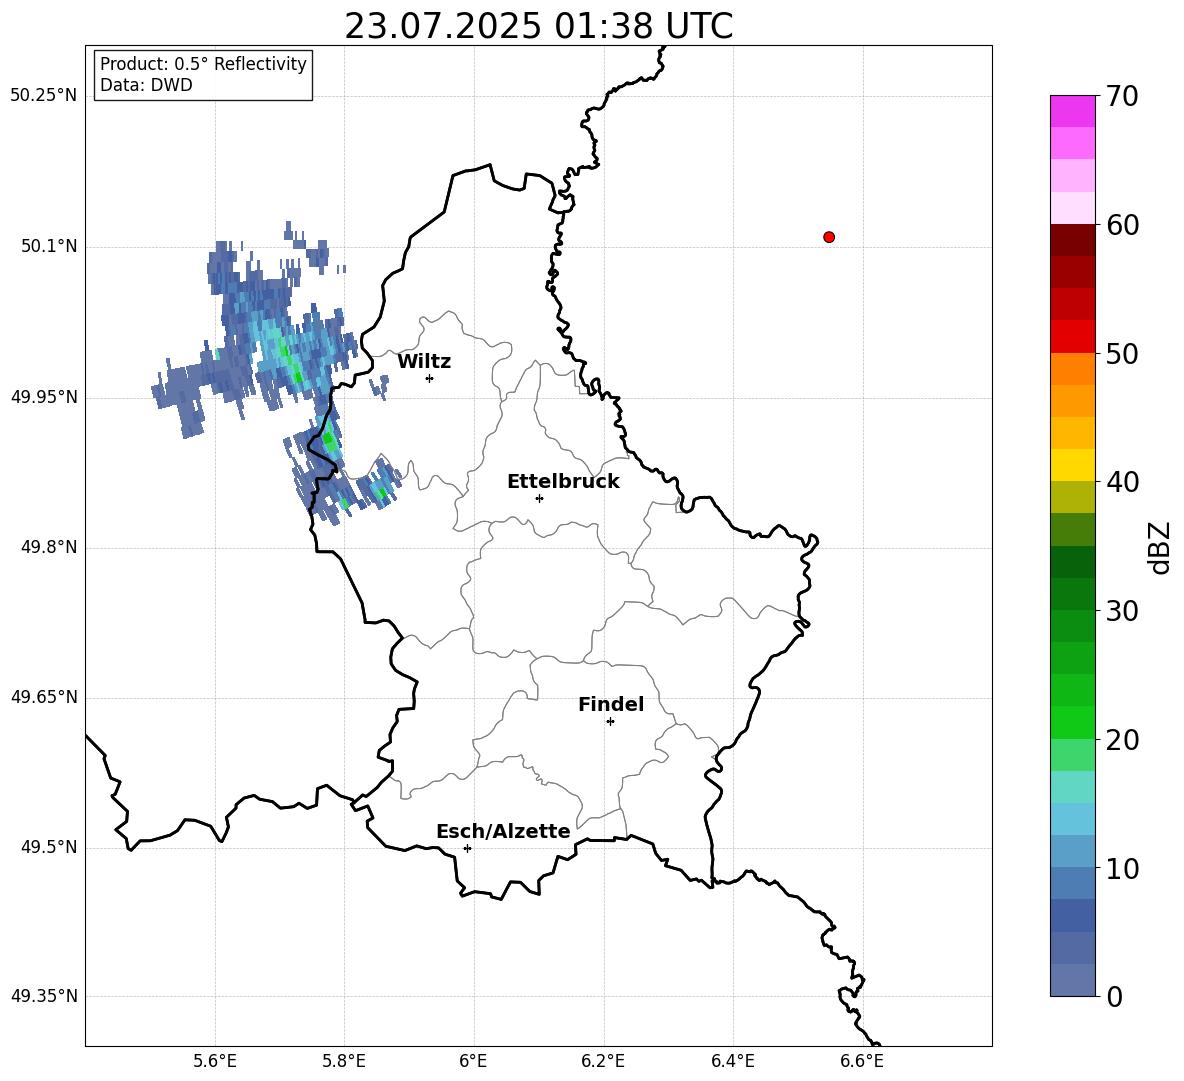Pick the dark maroon swatch below 60
The width and height of the screenshot is (1184, 1081).
(x=1073, y=240)
